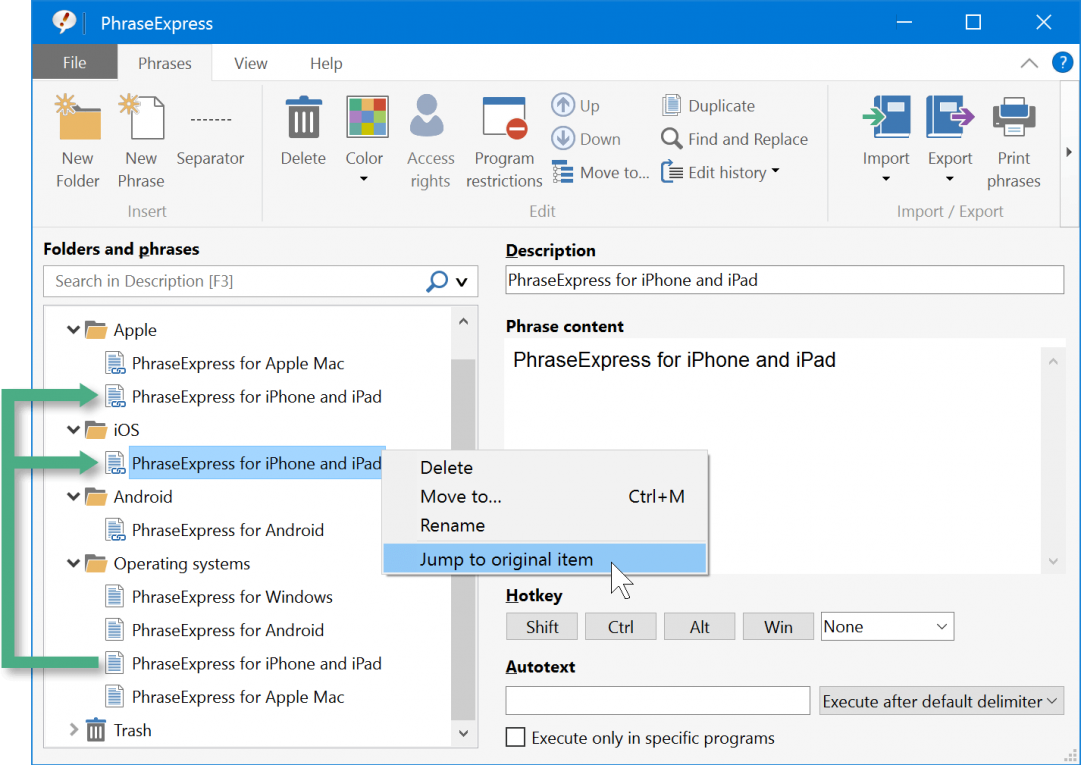This screenshot has width=1081, height=765.
Task: Open the File tab
Action: (x=74, y=63)
